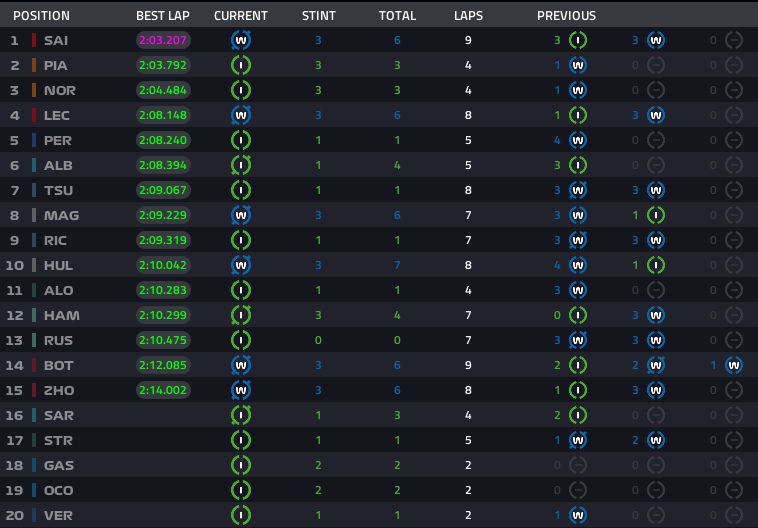Click the driver name OCO
The height and width of the screenshot is (528, 758).
pos(58,490)
